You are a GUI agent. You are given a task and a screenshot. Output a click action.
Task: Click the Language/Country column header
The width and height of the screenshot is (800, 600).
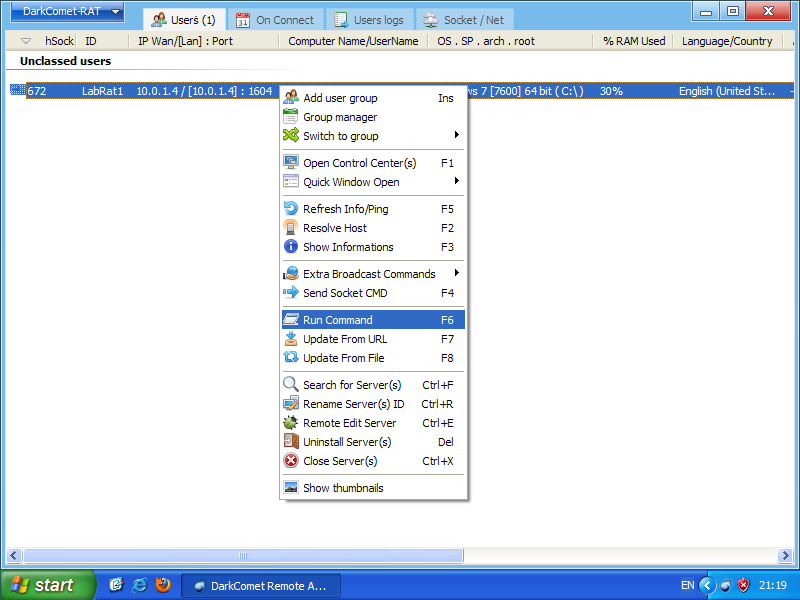pyautogui.click(x=727, y=41)
